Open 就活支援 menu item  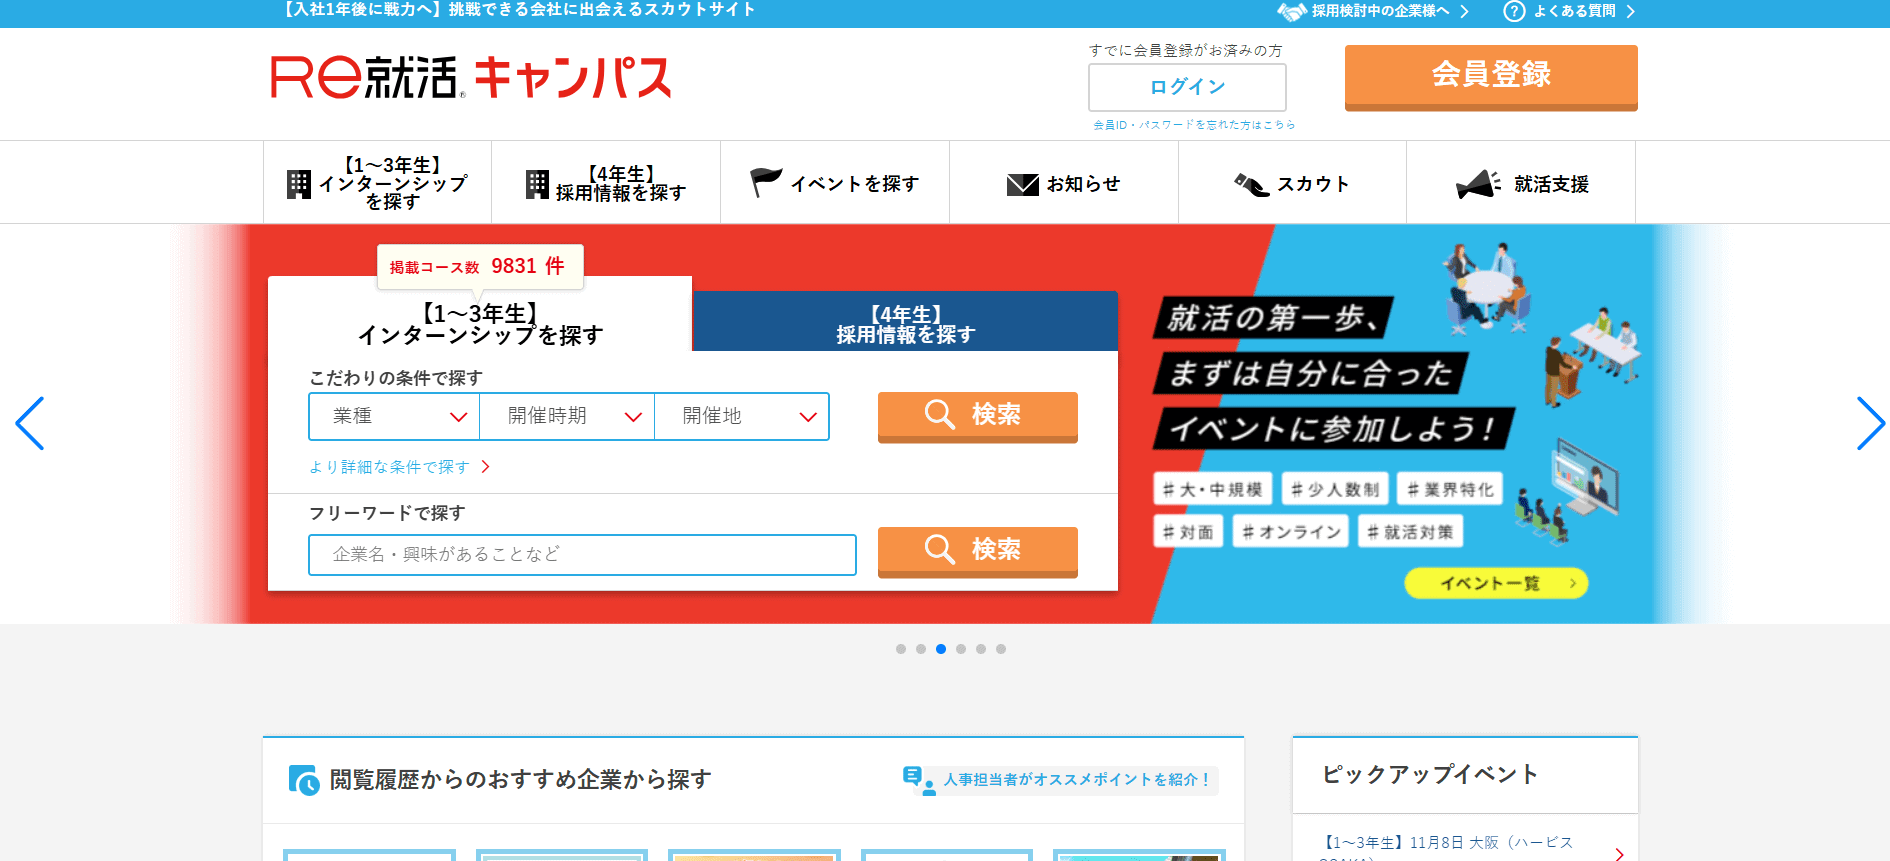pos(1521,183)
